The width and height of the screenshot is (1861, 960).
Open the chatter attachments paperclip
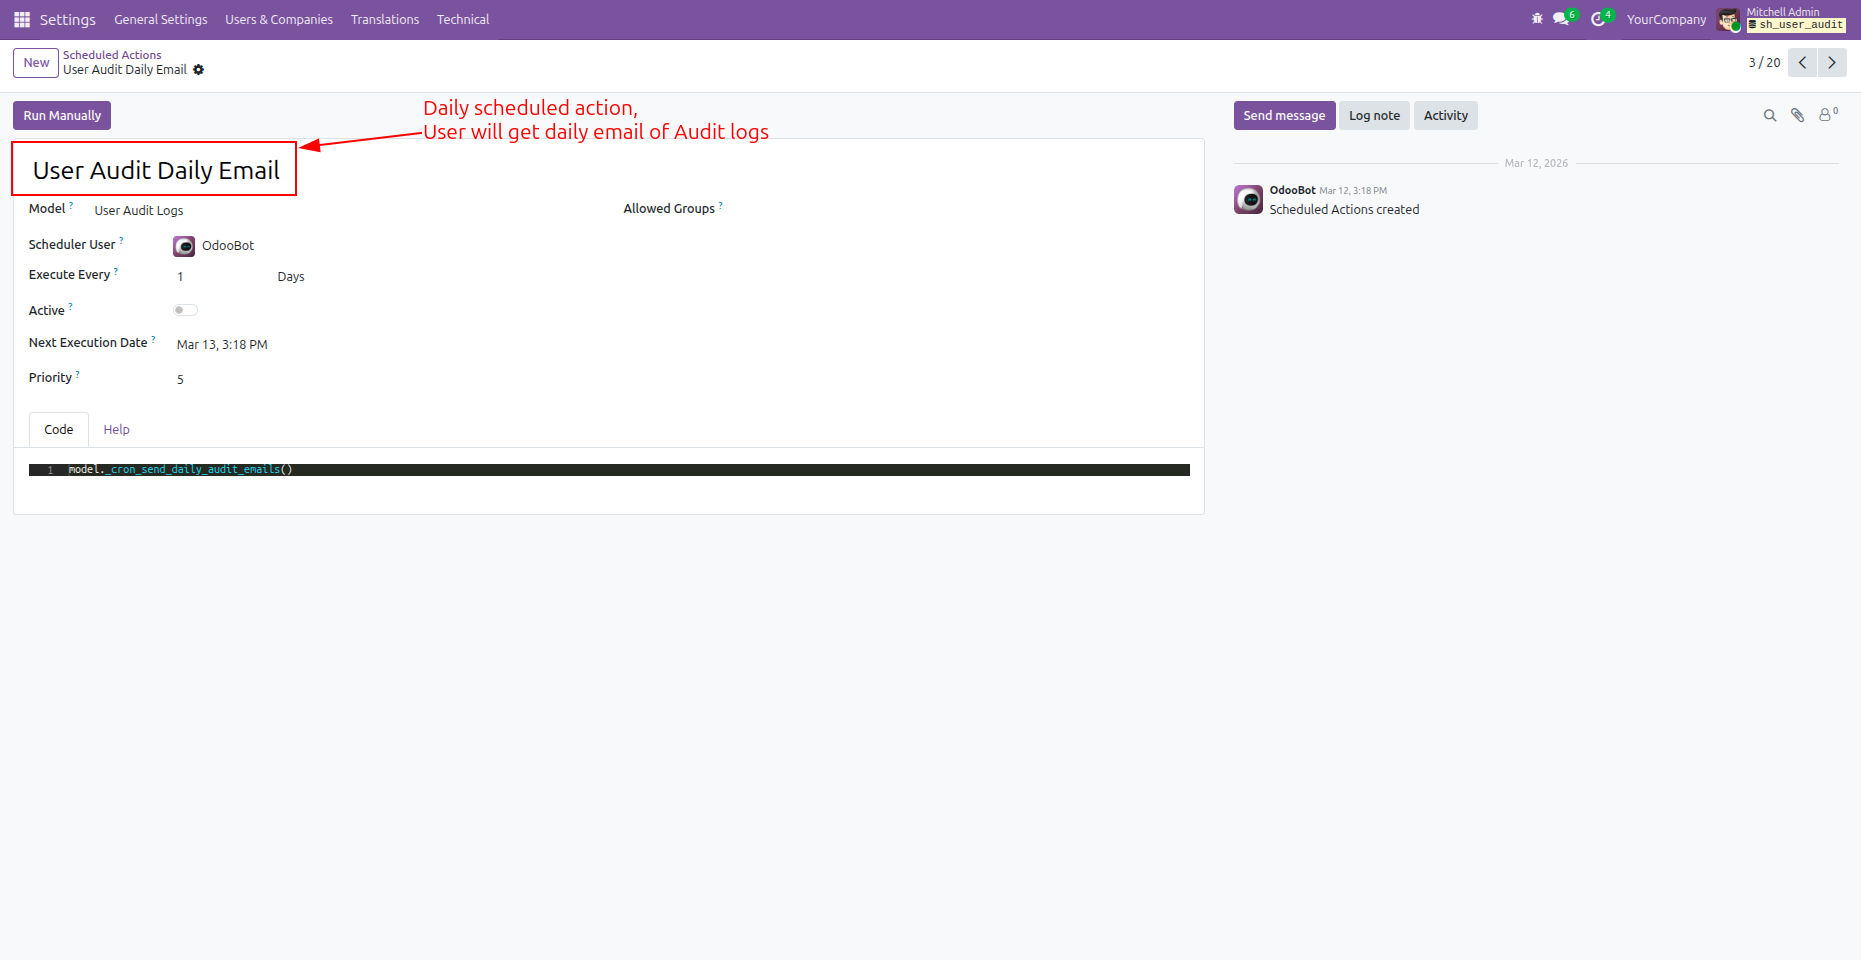point(1797,116)
